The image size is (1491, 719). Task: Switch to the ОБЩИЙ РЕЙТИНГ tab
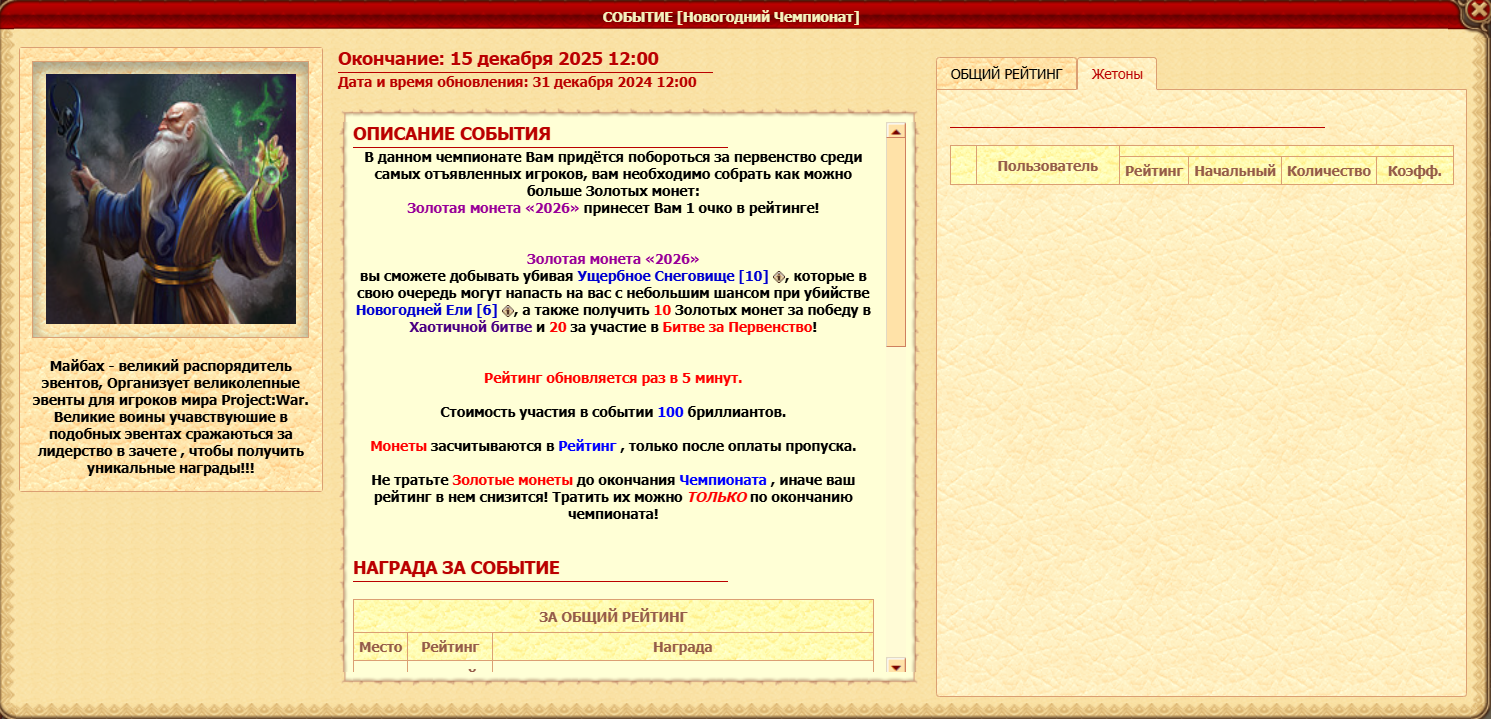[1006, 74]
